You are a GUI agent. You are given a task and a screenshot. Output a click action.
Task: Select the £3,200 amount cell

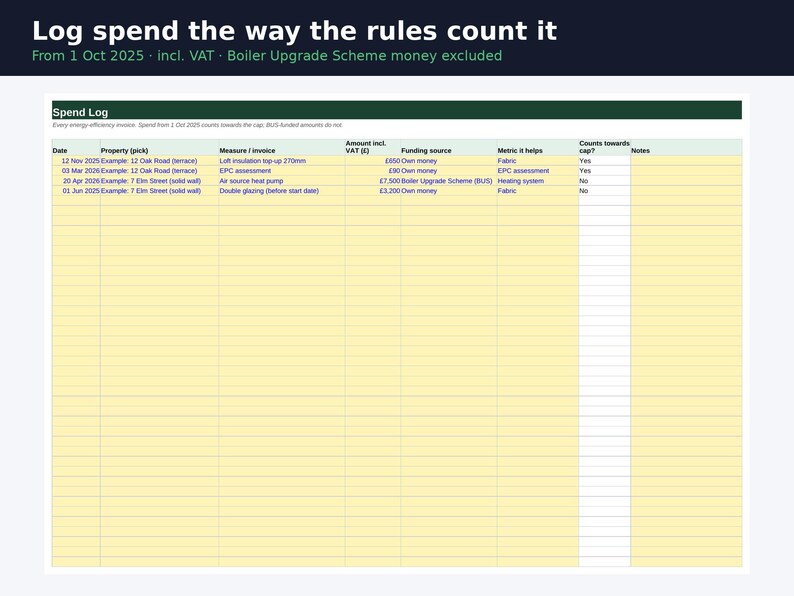click(373, 191)
